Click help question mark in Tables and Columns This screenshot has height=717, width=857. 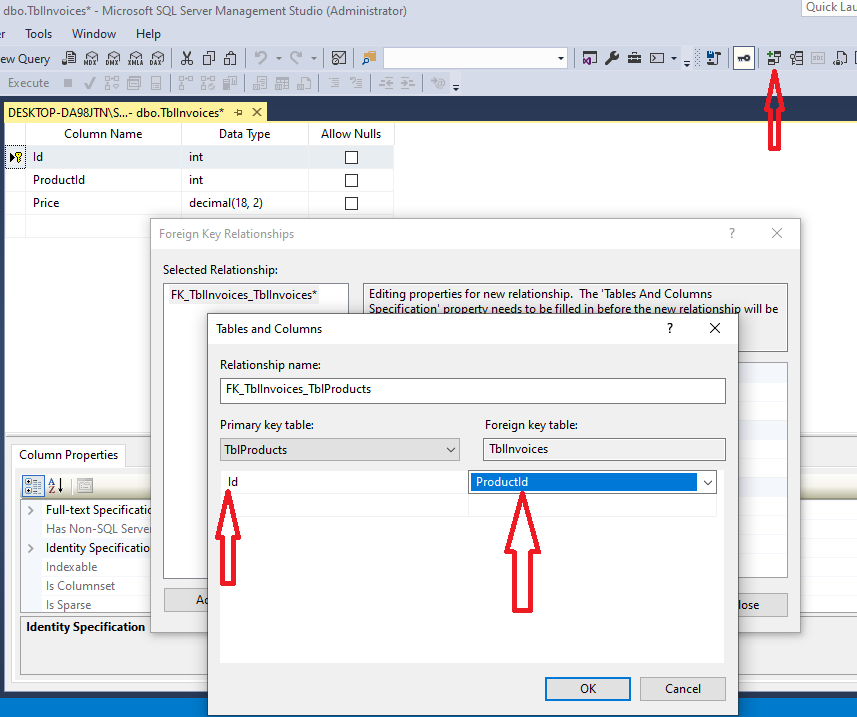click(670, 328)
